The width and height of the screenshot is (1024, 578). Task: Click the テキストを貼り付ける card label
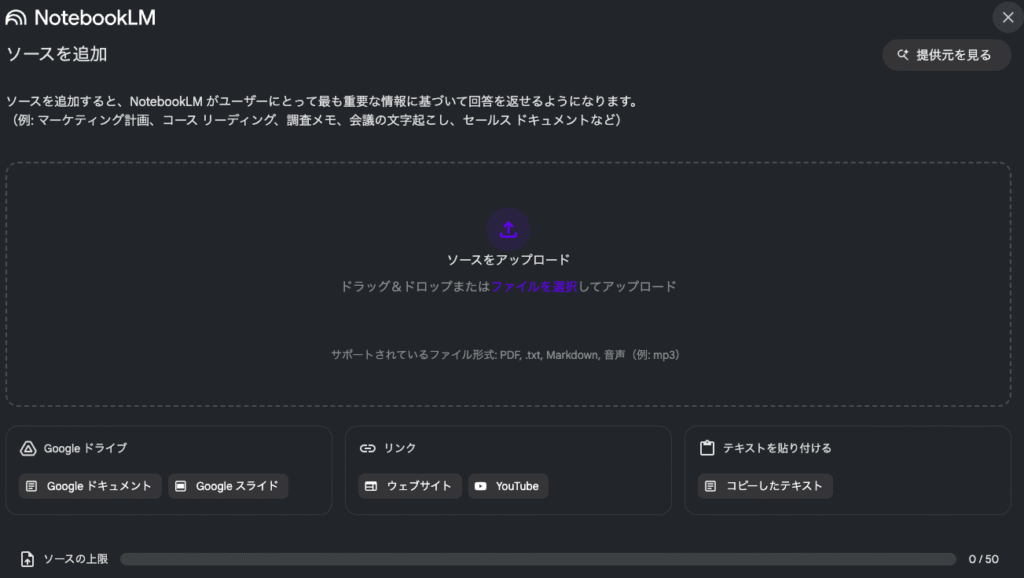[777, 448]
